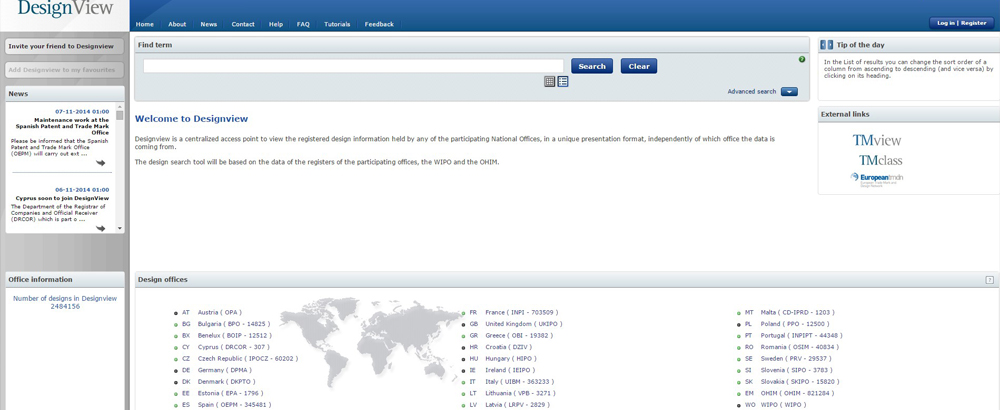Open the European tmdn logo link
The width and height of the screenshot is (1000, 410).
point(877,179)
